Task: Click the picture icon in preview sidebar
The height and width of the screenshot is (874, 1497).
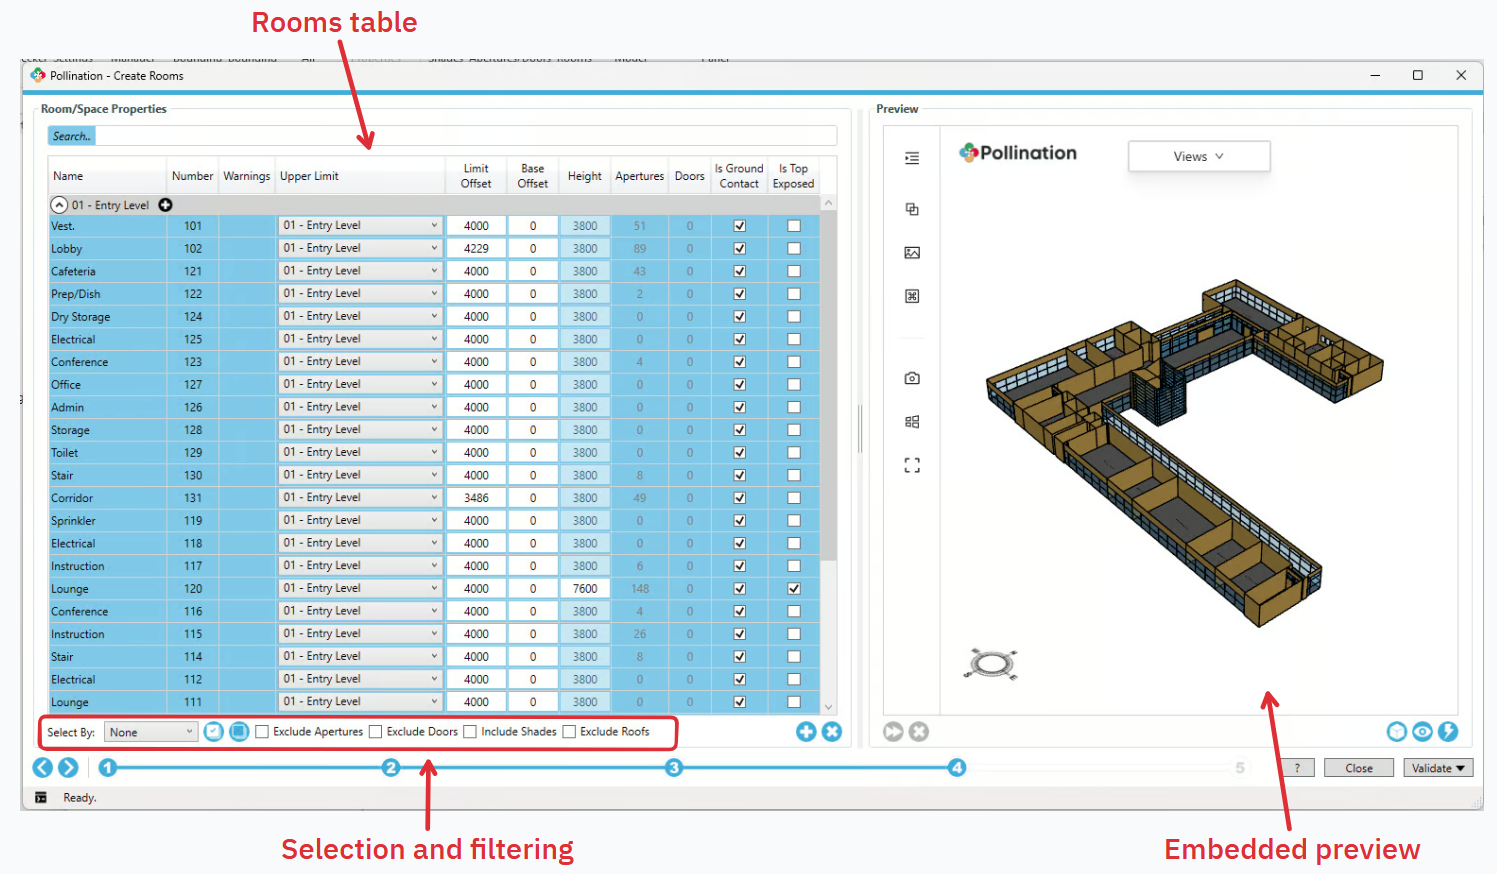Action: pos(912,253)
